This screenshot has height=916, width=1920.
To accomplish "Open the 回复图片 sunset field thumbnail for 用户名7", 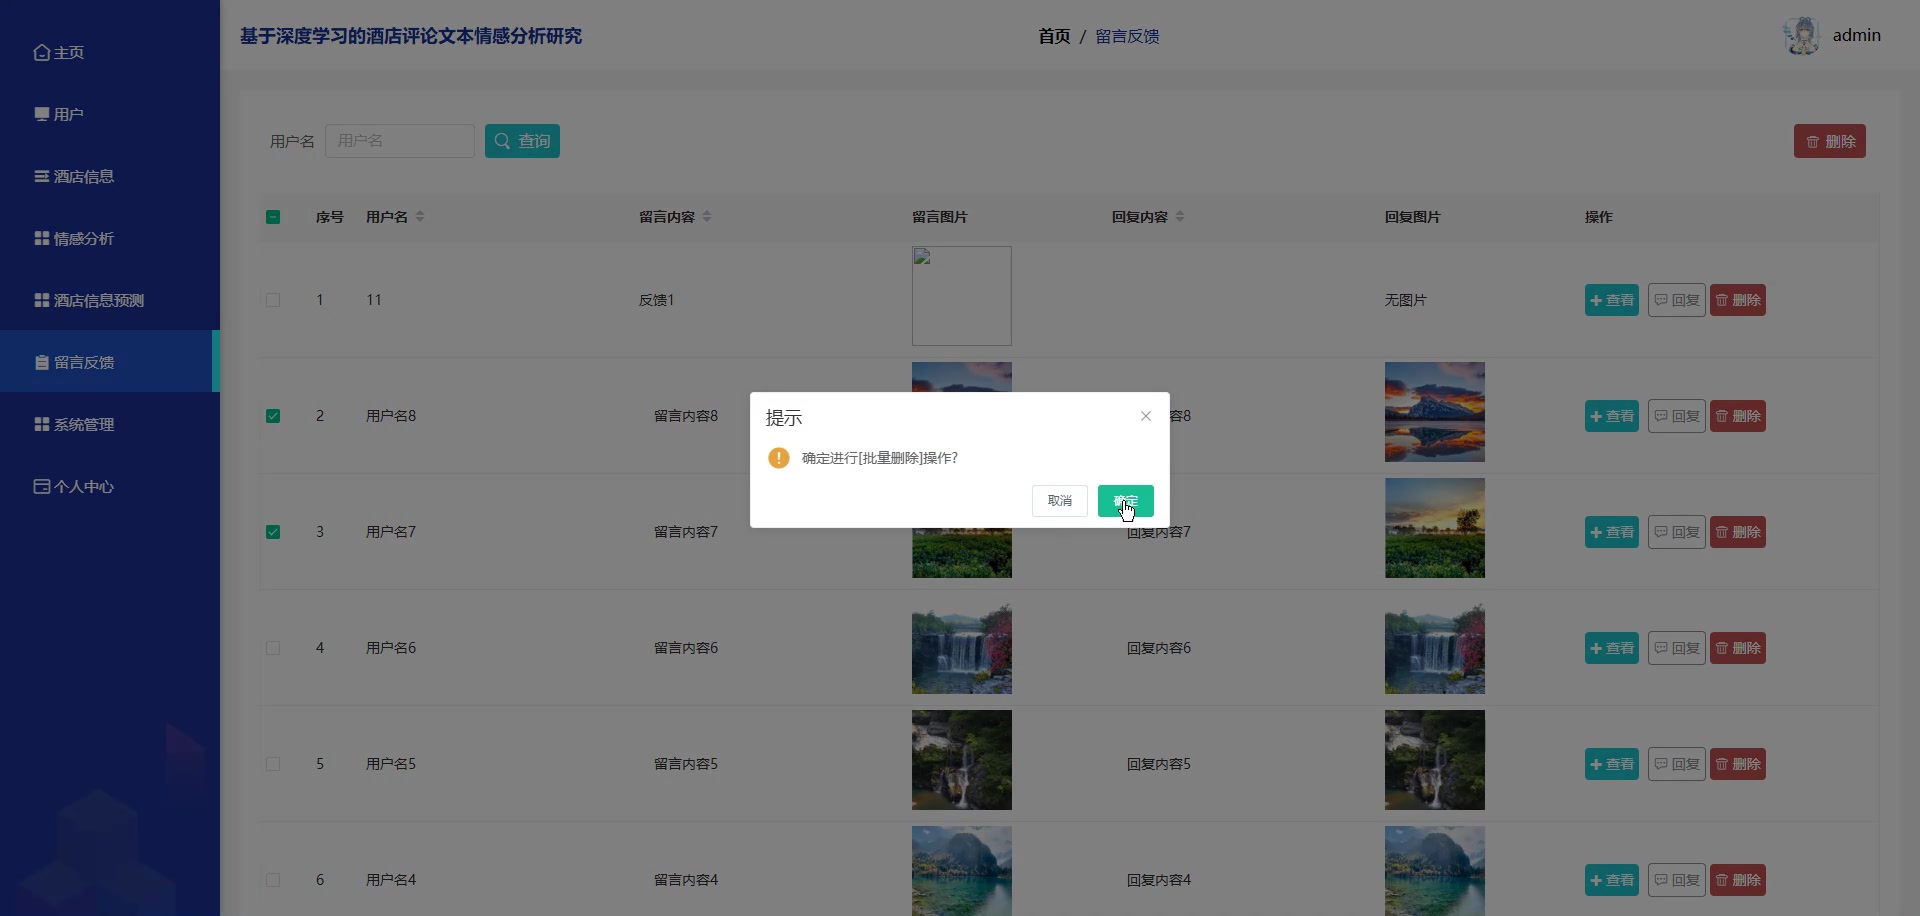I will coord(1435,528).
